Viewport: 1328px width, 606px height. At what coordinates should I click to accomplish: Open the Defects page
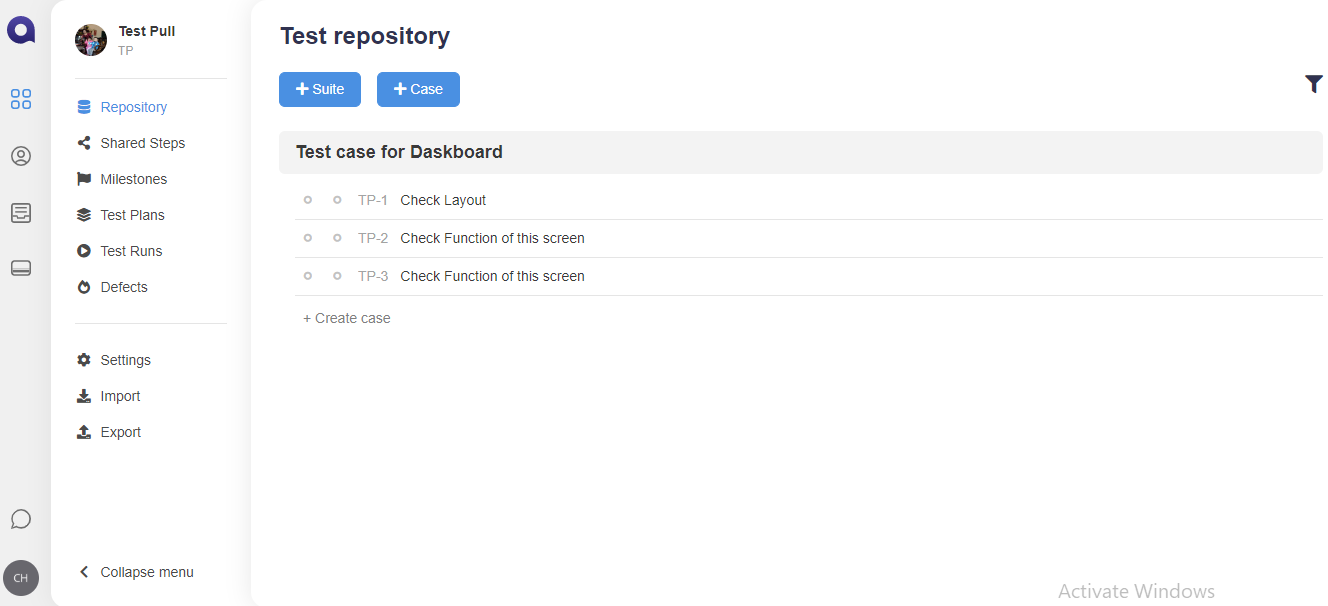coord(124,287)
